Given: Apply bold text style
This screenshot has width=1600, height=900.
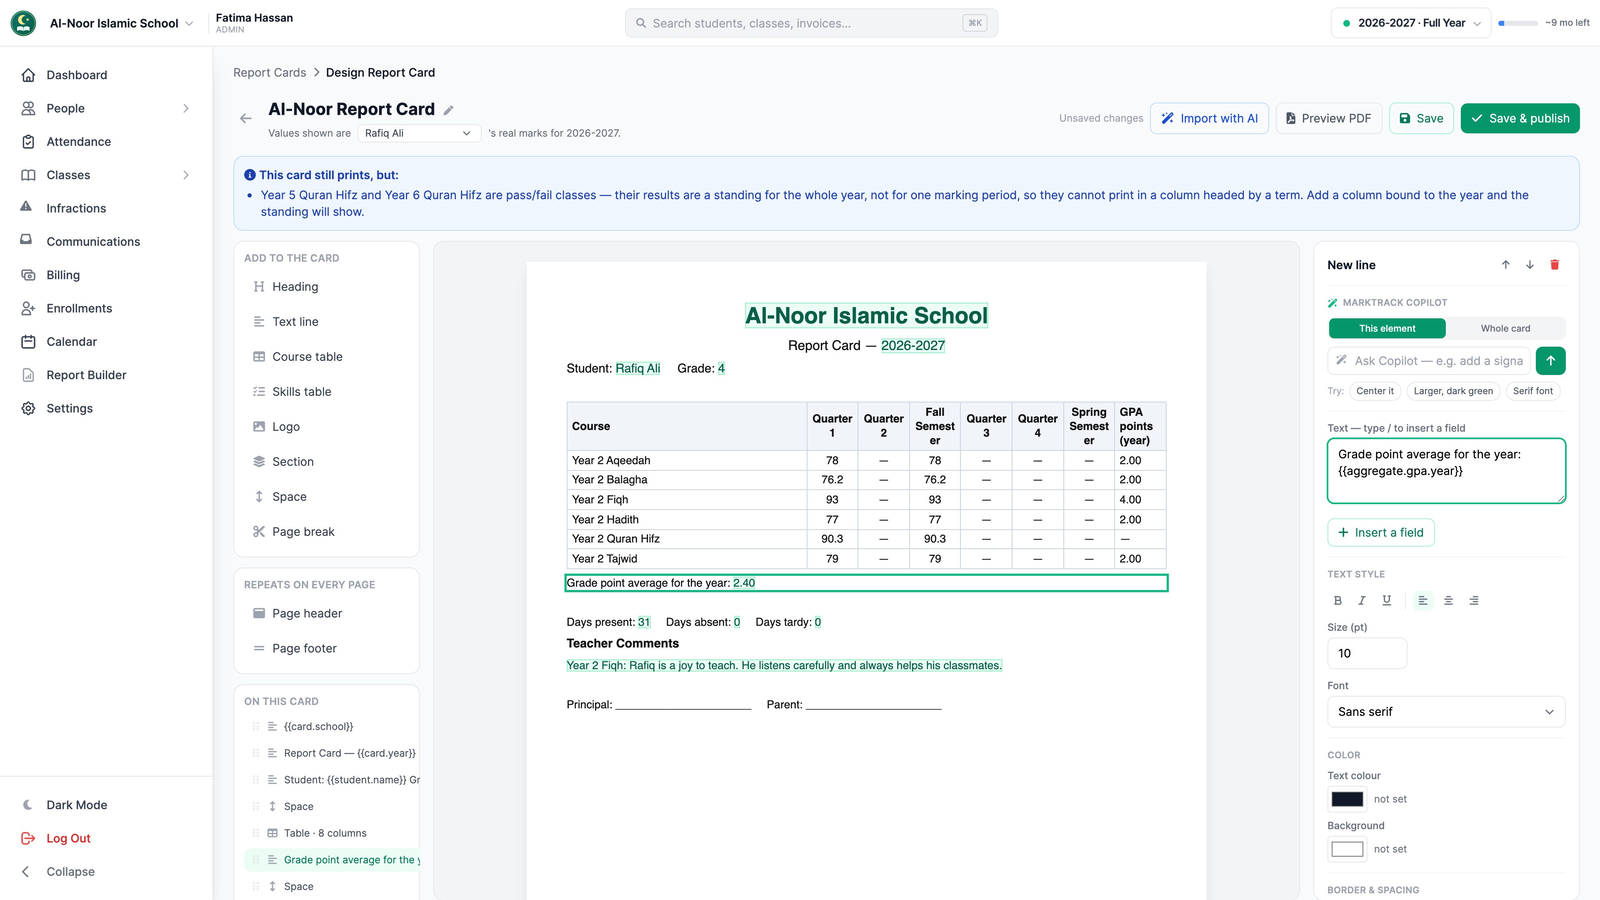Looking at the screenshot, I should click(1338, 601).
